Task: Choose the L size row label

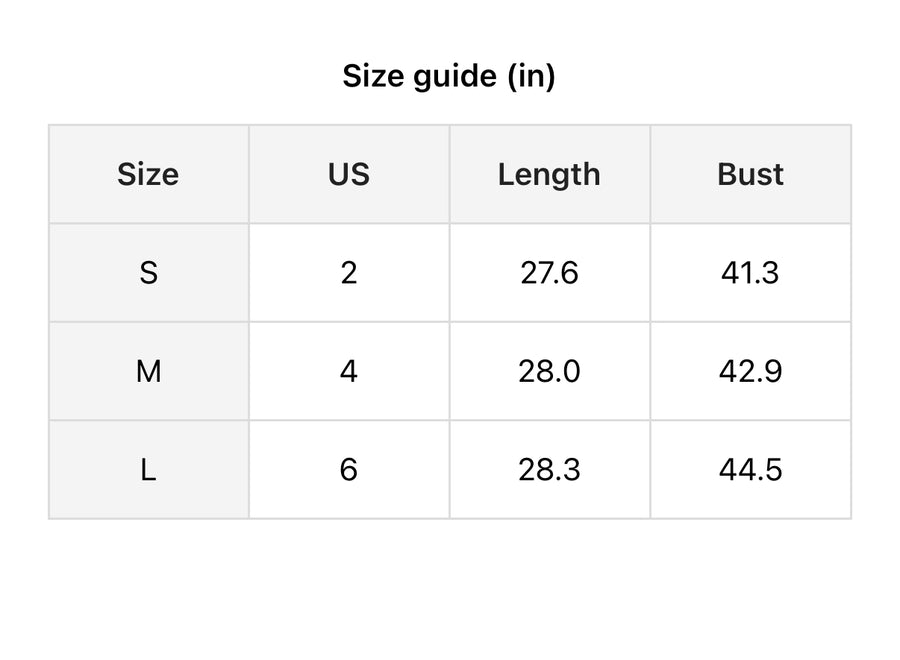Action: [148, 469]
